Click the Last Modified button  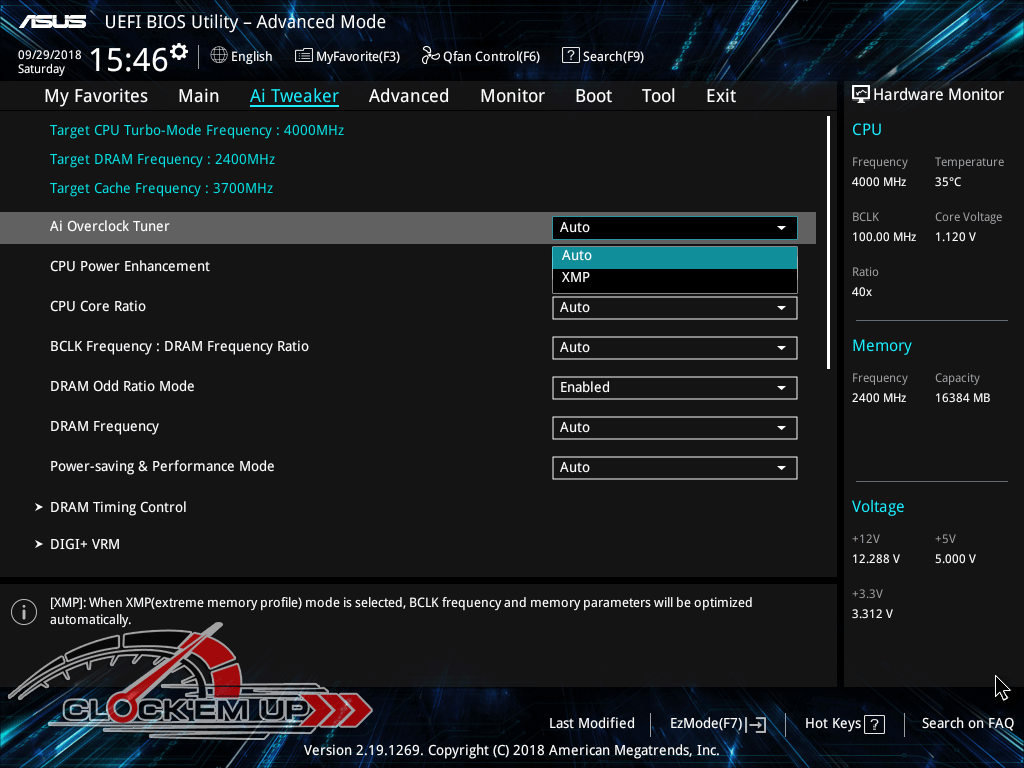coord(591,724)
